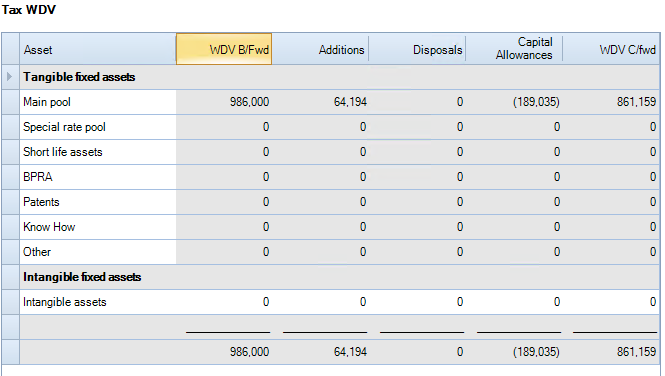Click Special rate pool Additions cell
Screen dimensions: 665x376
pos(320,127)
